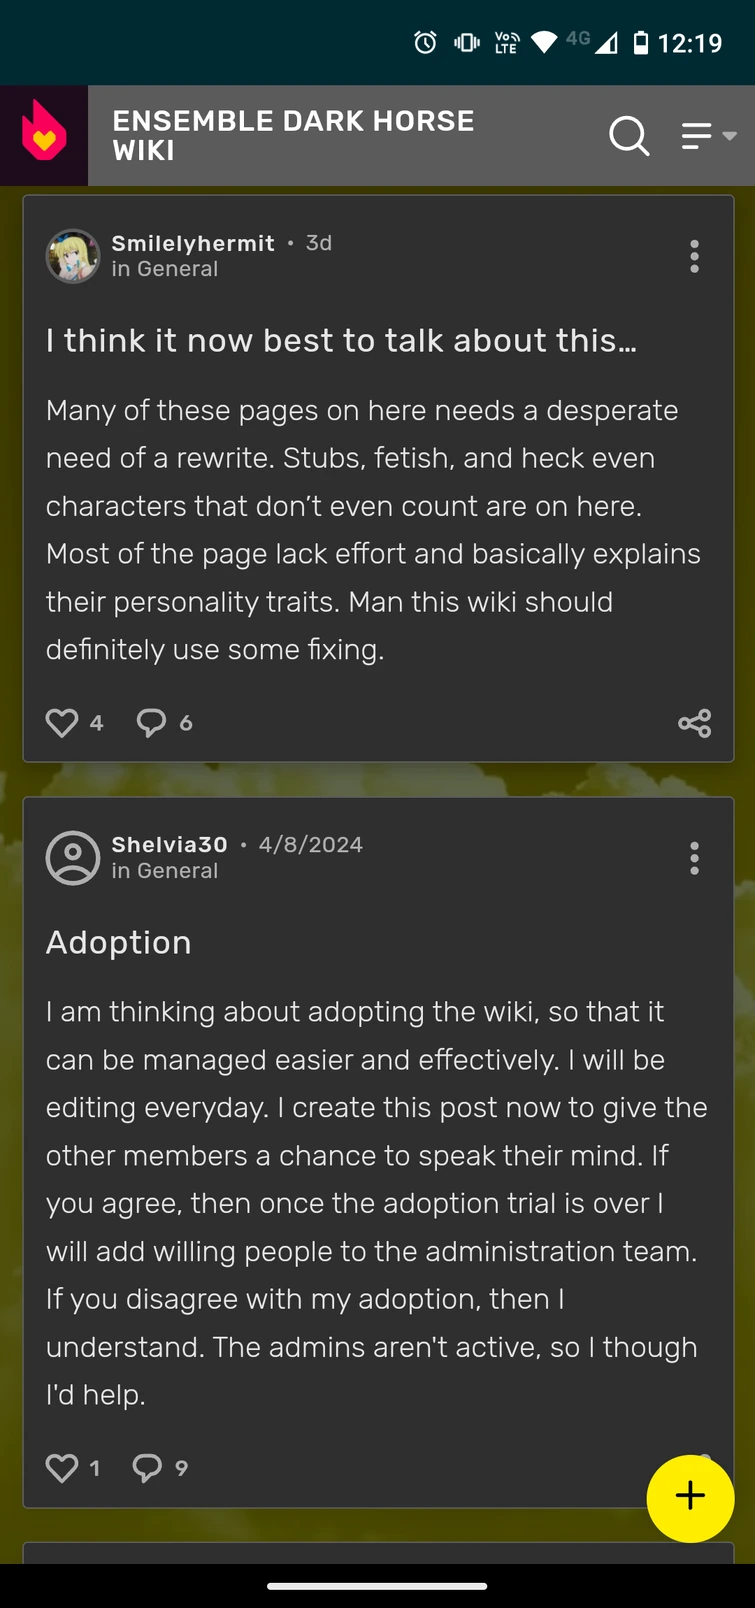The width and height of the screenshot is (755, 1608).
Task: Like Smilelyhermit's post with the heart
Action: click(x=61, y=722)
